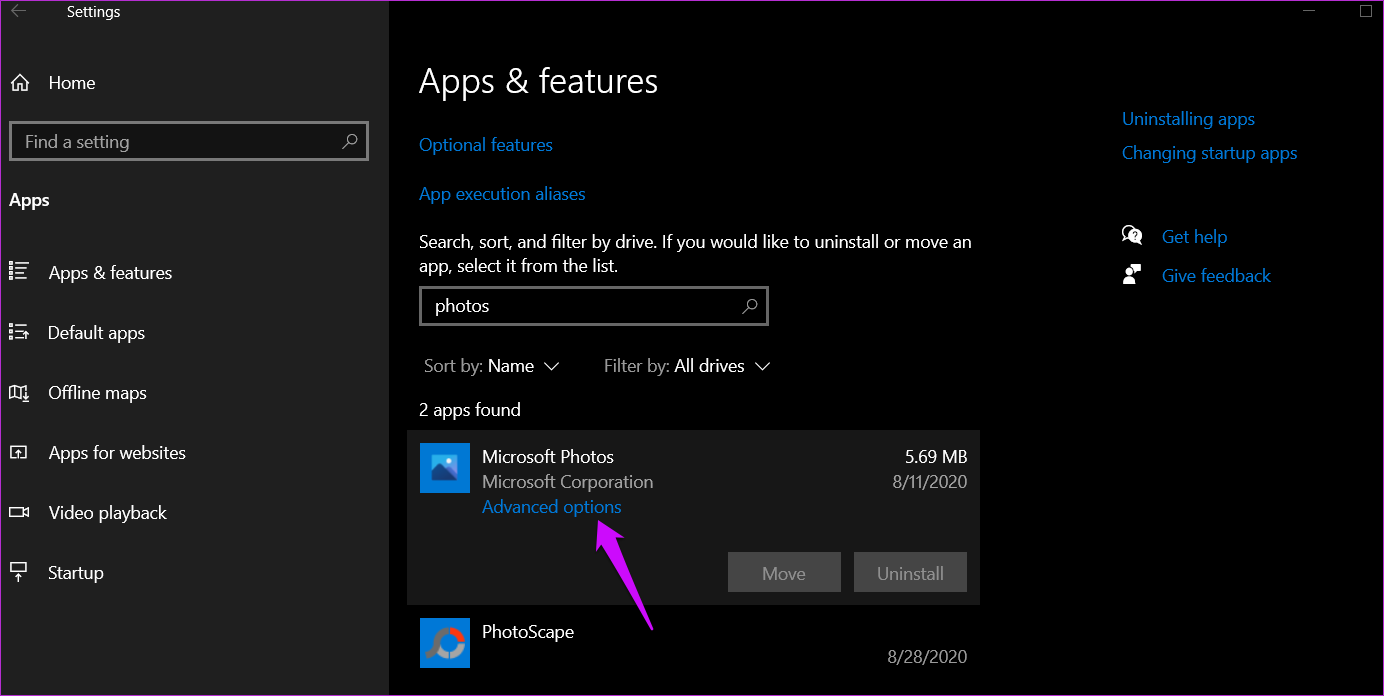Open the Uninstalling apps help link

click(x=1188, y=119)
